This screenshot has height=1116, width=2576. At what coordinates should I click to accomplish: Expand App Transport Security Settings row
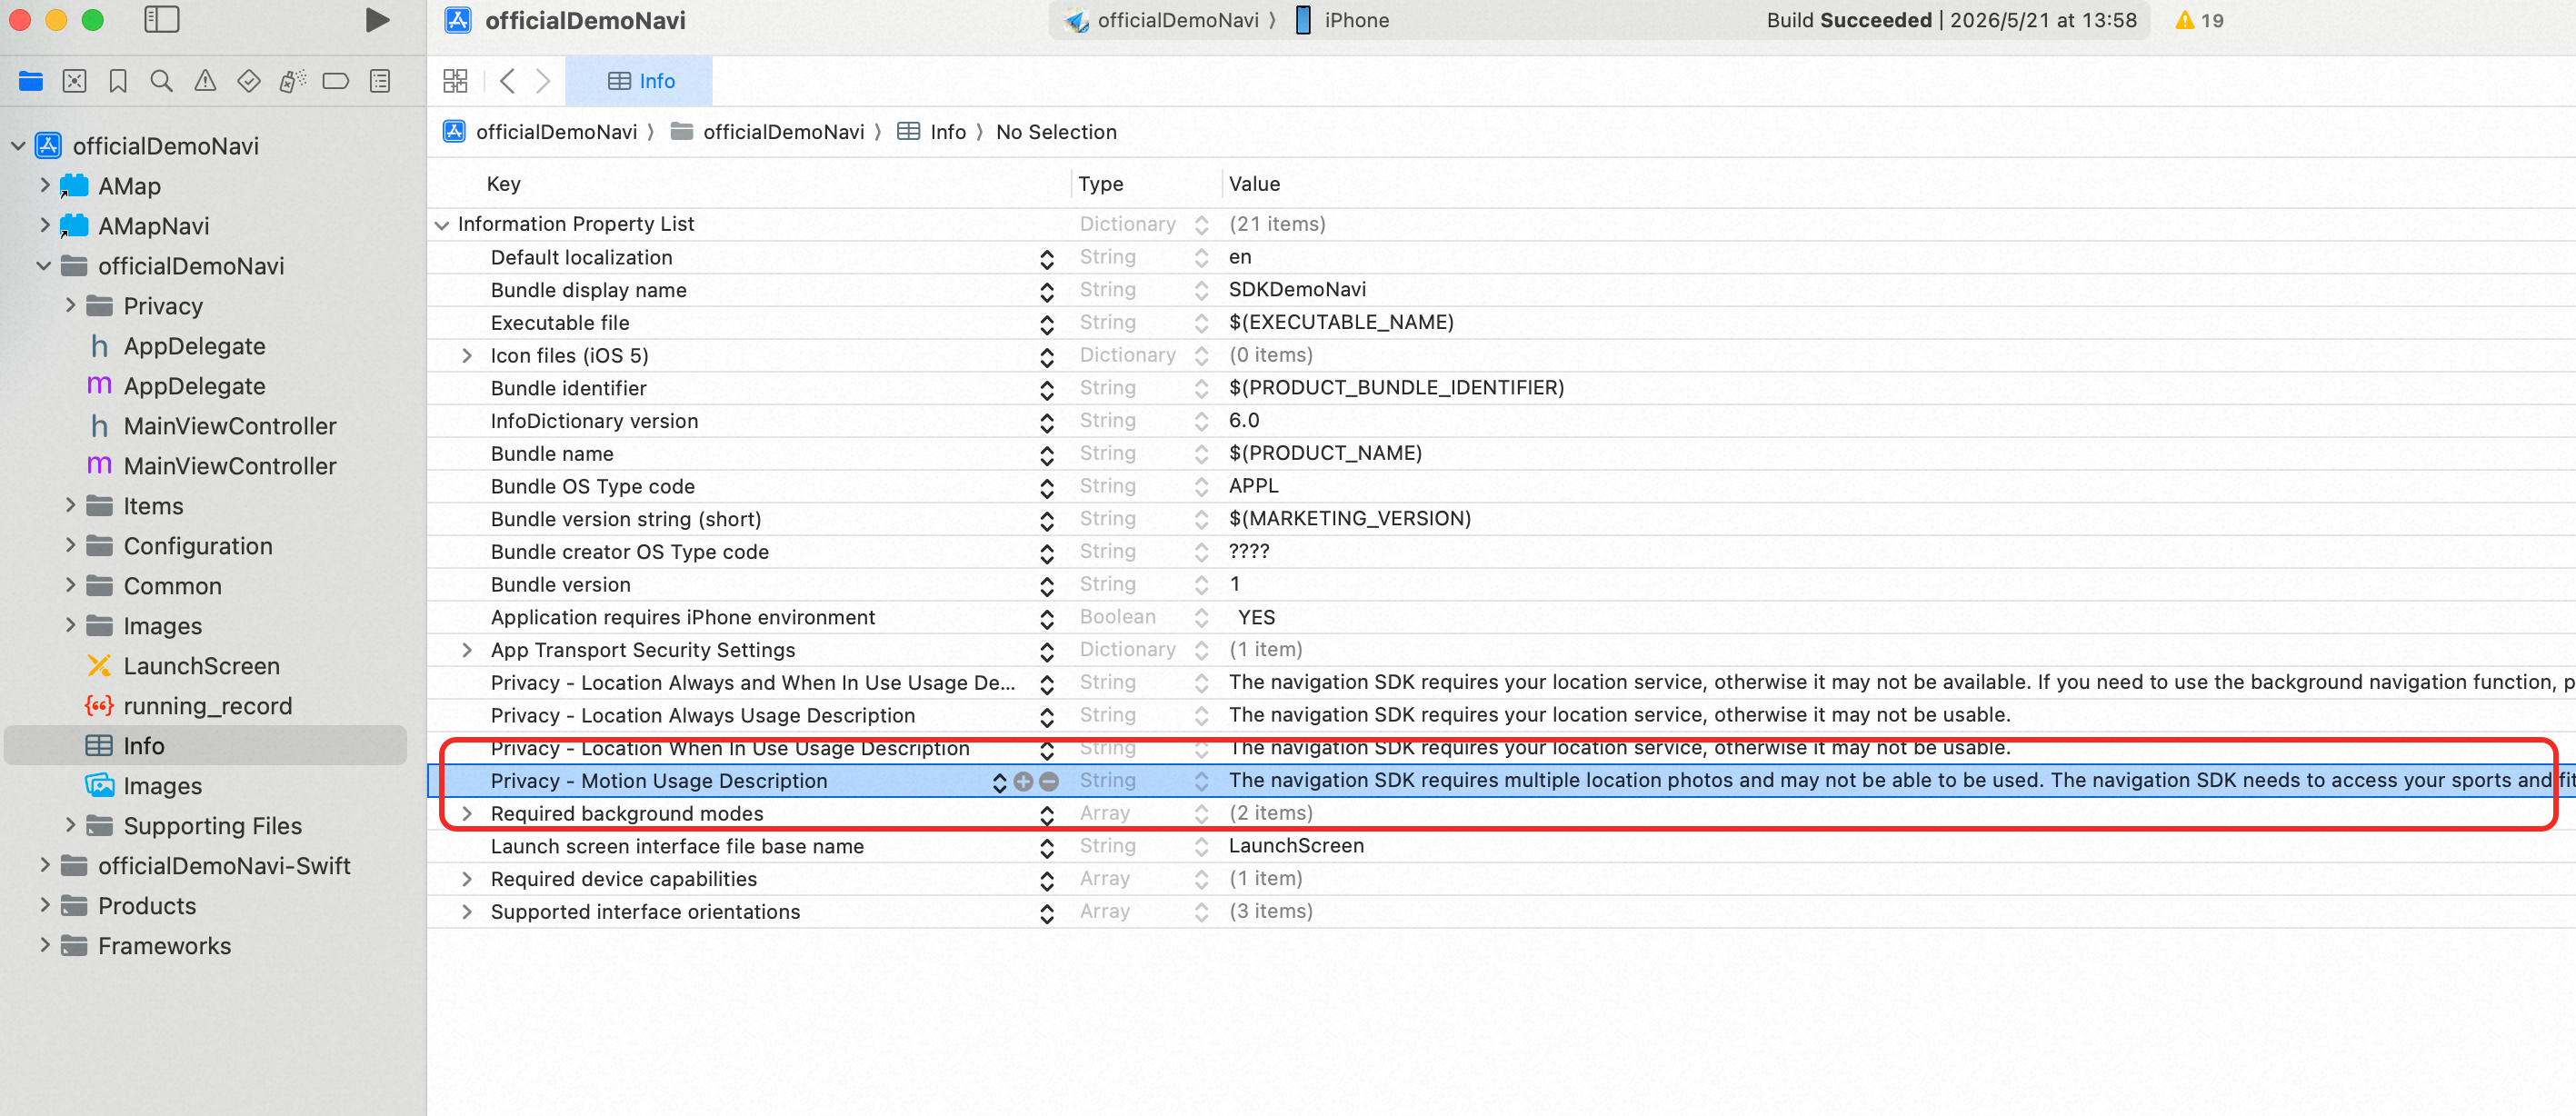467,650
